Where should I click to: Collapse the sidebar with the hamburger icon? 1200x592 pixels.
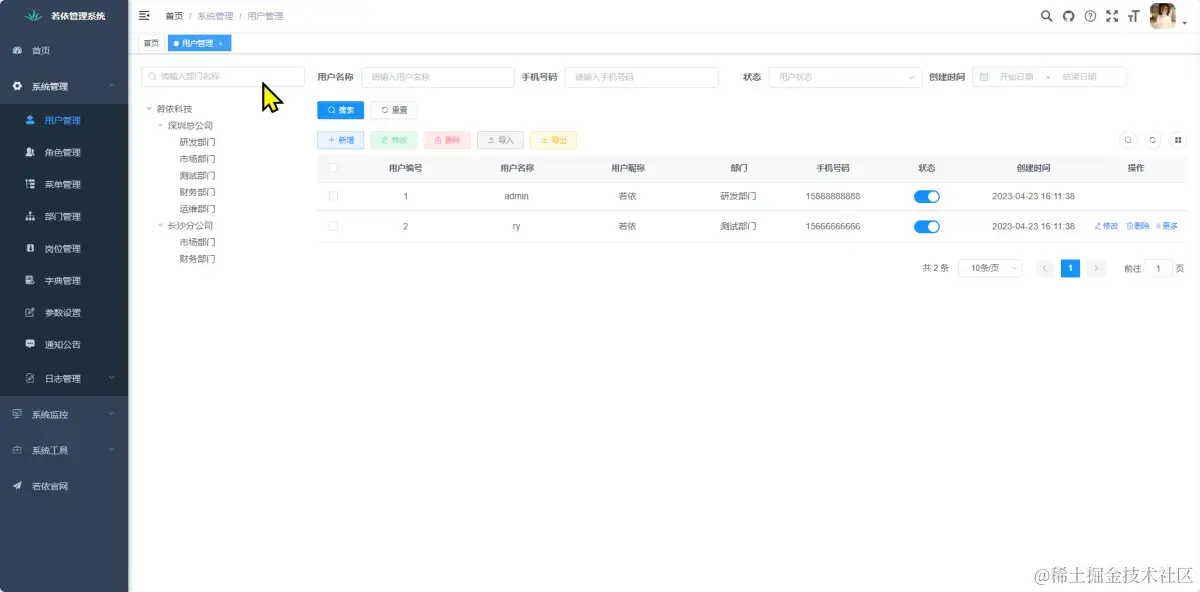click(x=144, y=16)
